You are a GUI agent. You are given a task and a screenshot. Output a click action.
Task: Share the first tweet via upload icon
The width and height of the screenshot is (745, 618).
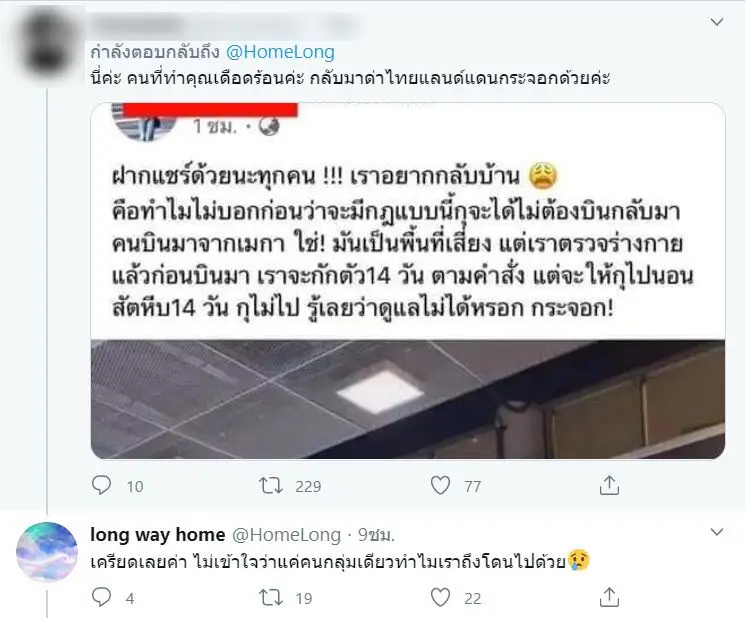point(609,485)
